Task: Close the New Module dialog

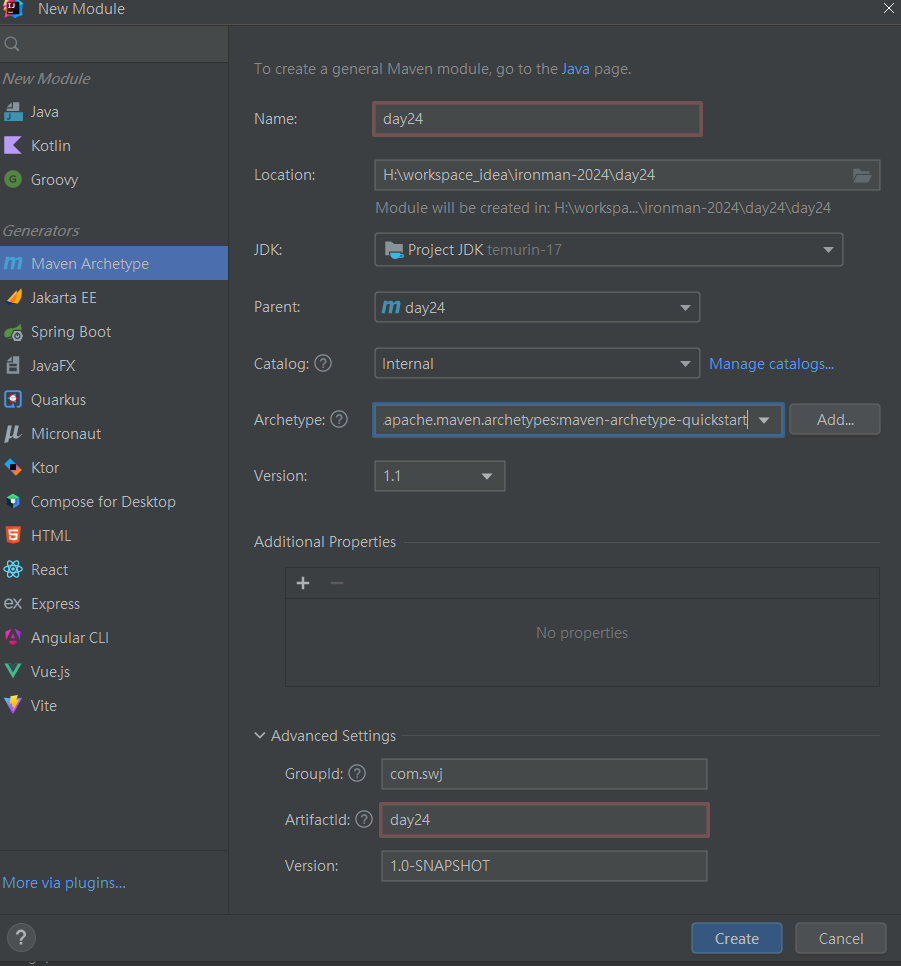Action: 889,9
